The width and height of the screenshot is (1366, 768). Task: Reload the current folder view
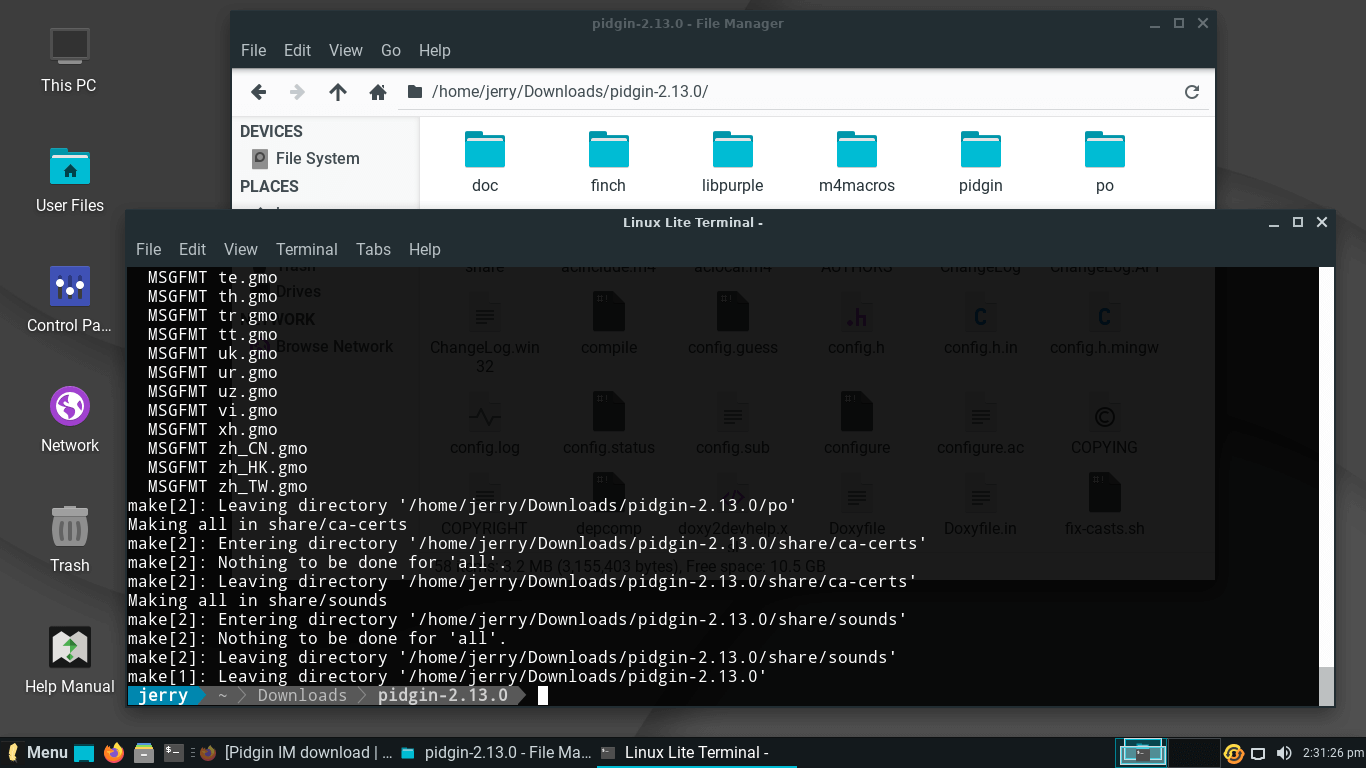click(x=1191, y=92)
